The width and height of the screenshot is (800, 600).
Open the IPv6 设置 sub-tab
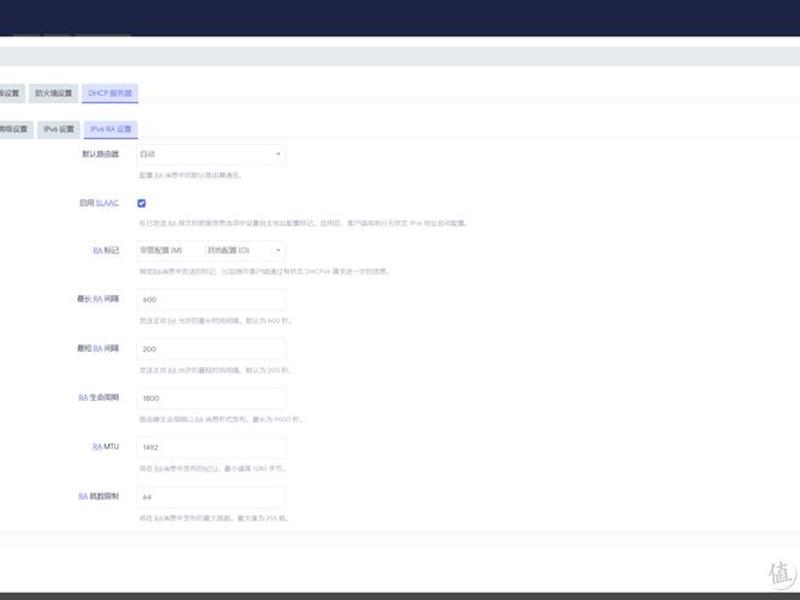(59, 130)
